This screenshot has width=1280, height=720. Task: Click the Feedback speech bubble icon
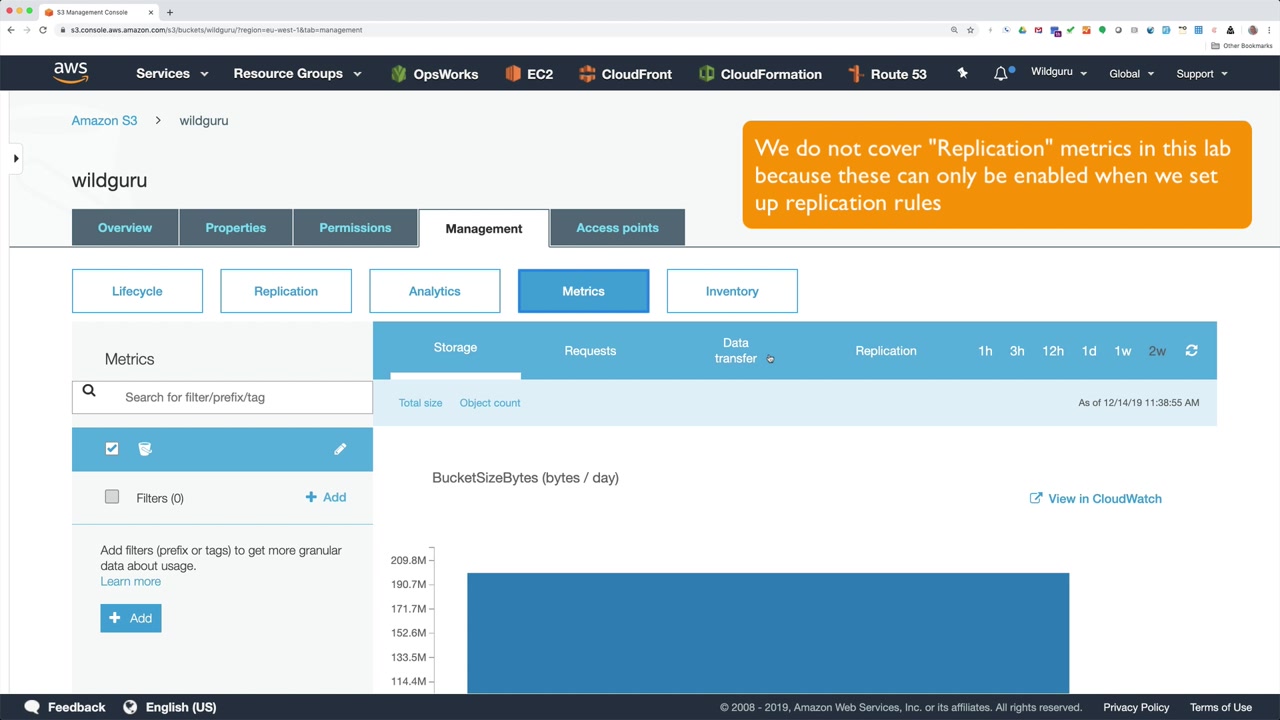pyautogui.click(x=32, y=707)
